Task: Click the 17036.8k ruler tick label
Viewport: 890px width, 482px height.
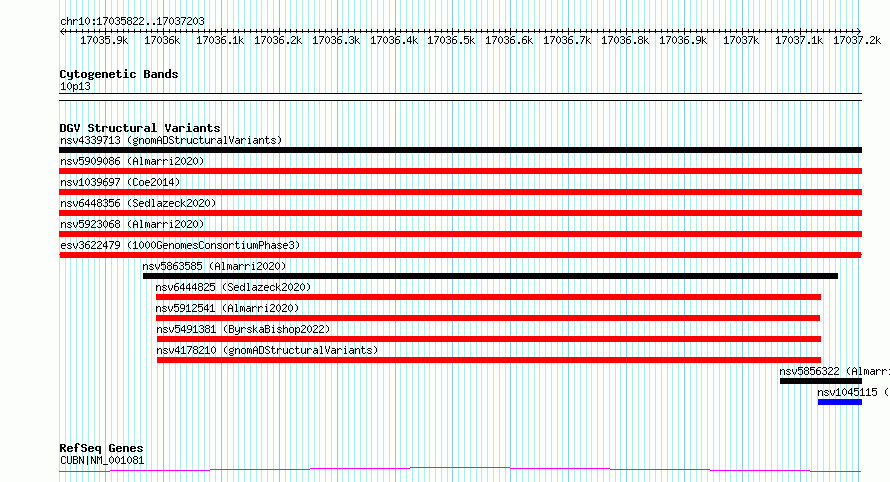Action: 625,40
